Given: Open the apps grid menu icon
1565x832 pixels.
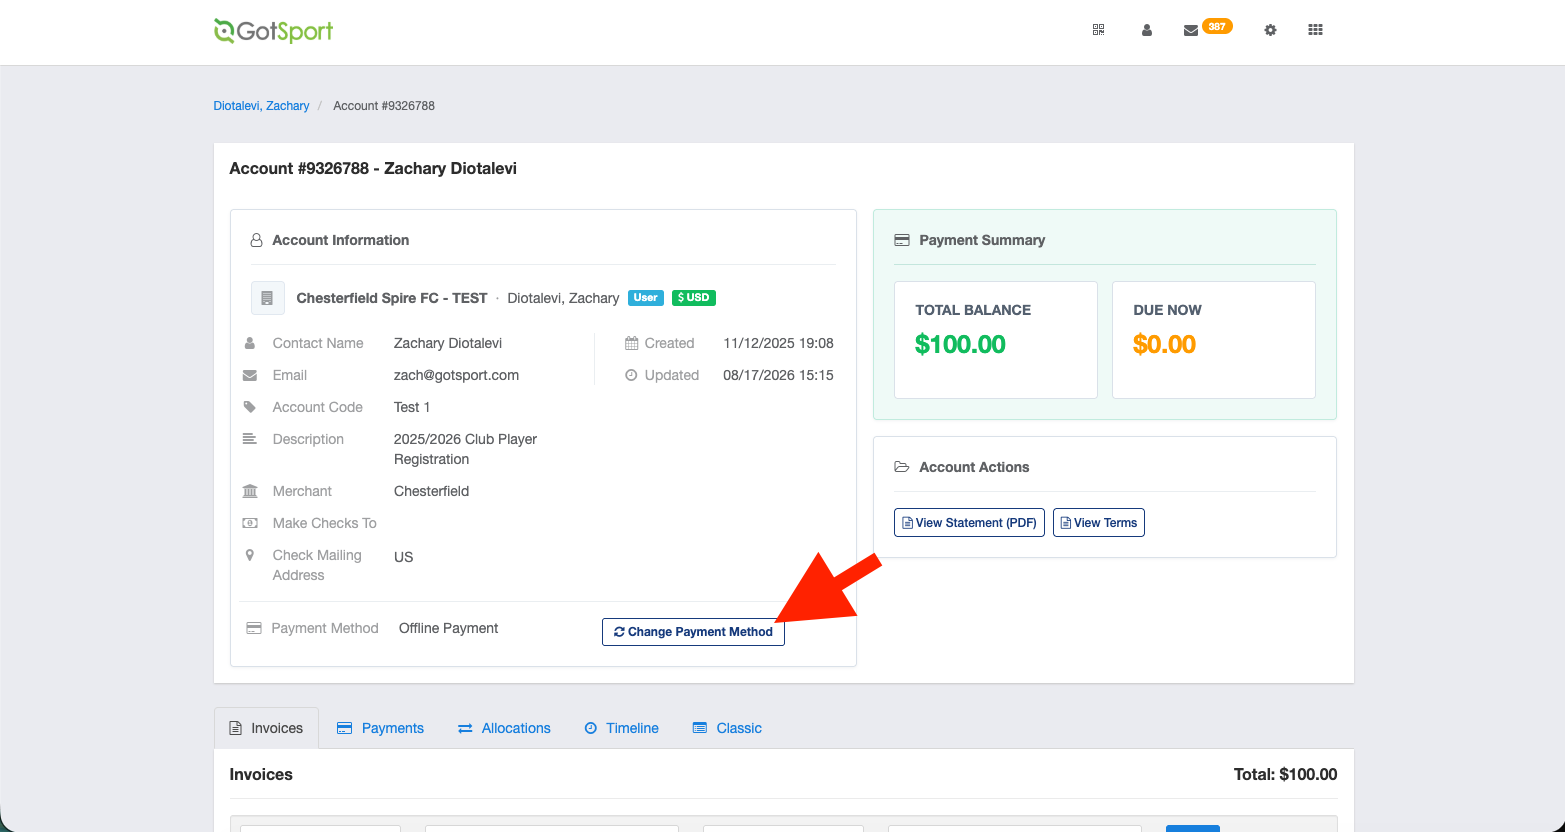Looking at the screenshot, I should click(1315, 30).
